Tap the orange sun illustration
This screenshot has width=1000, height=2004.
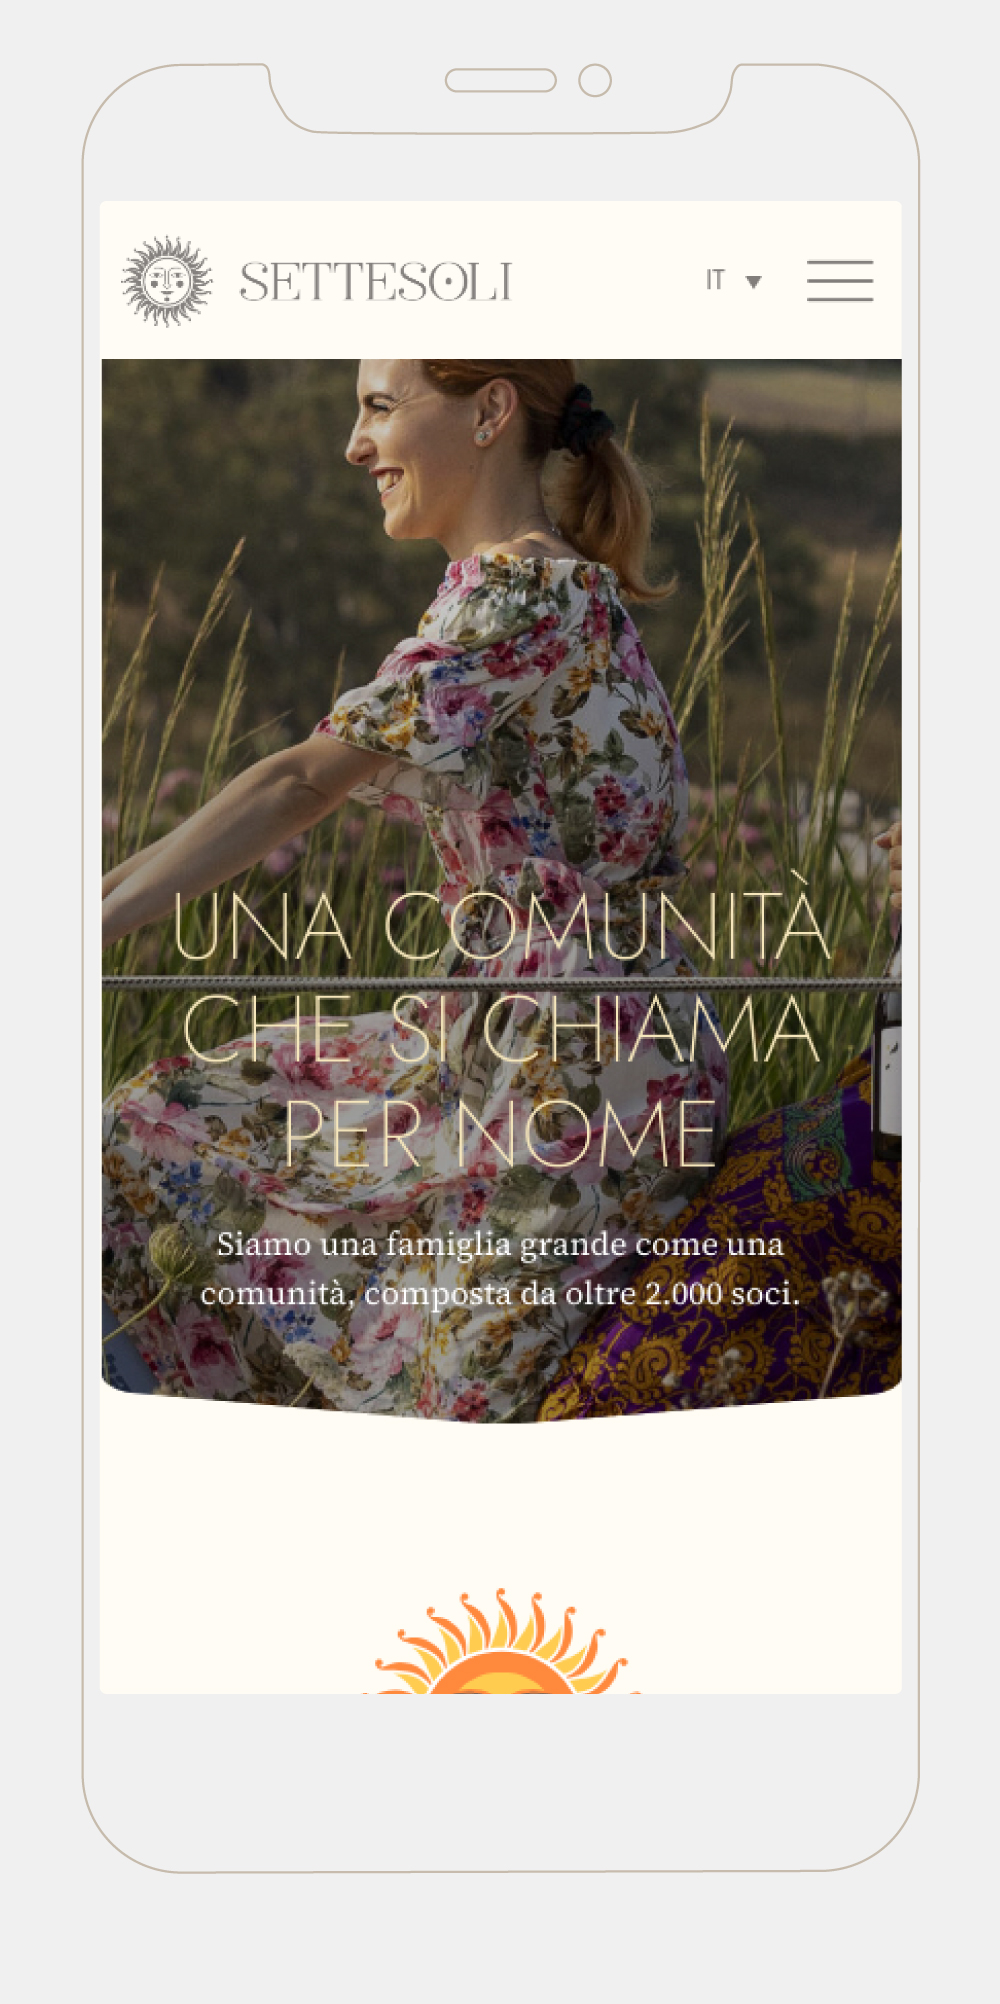pos(502,1641)
